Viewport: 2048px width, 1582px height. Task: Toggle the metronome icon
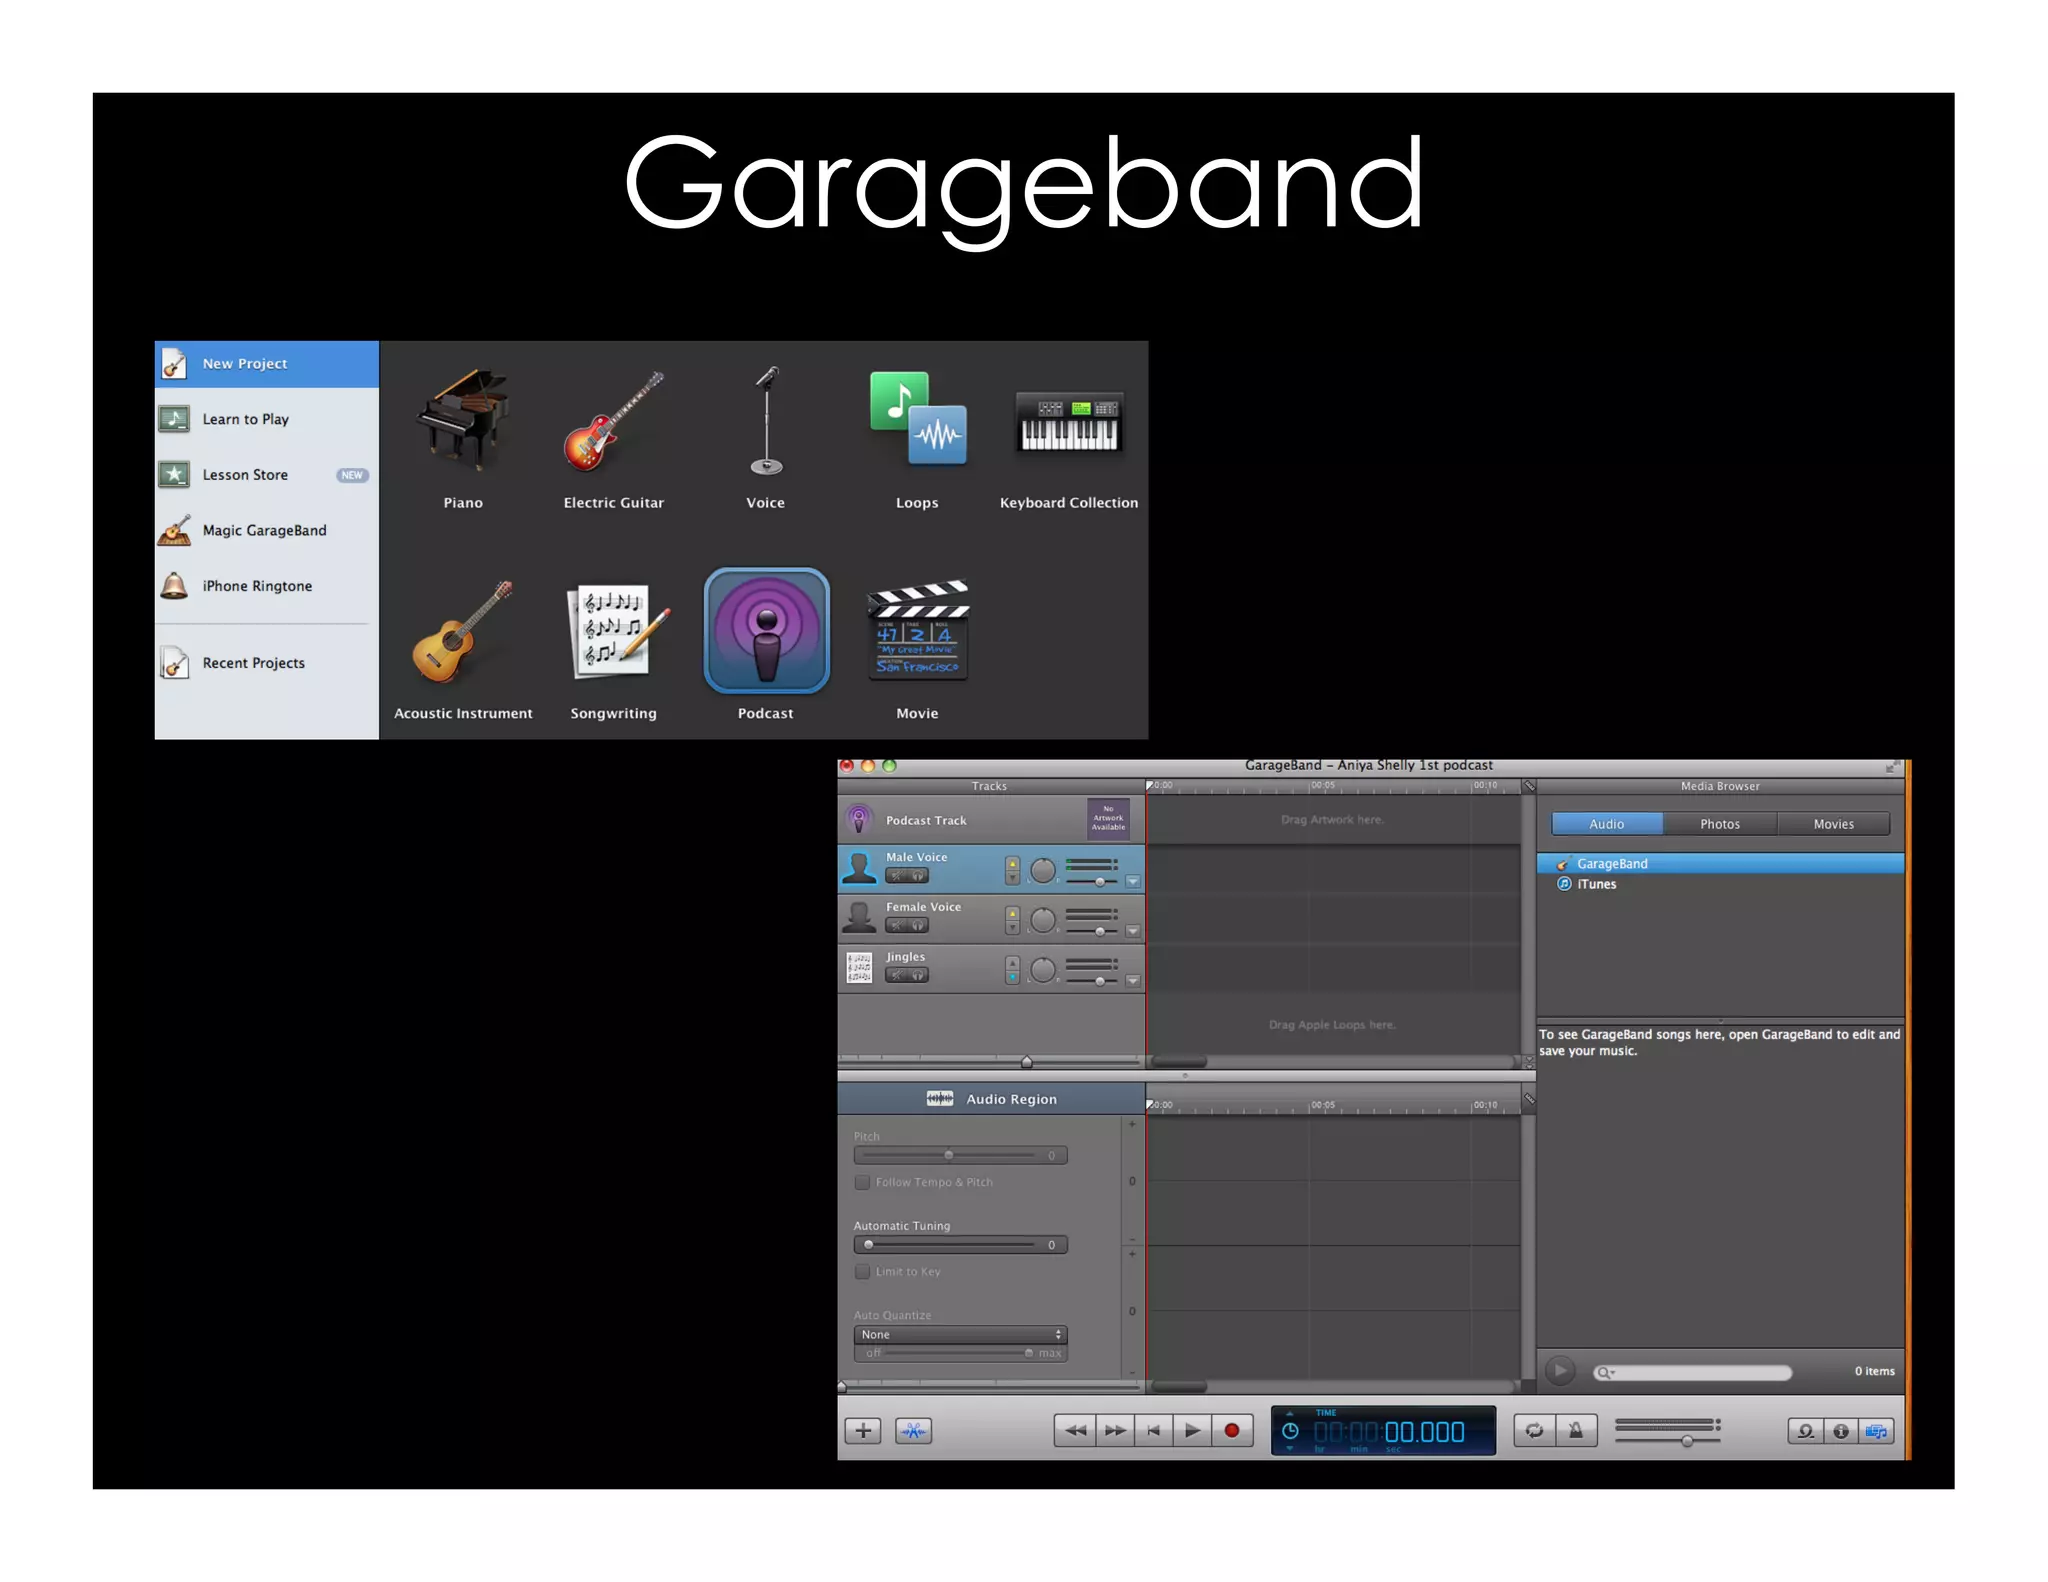[1576, 1430]
